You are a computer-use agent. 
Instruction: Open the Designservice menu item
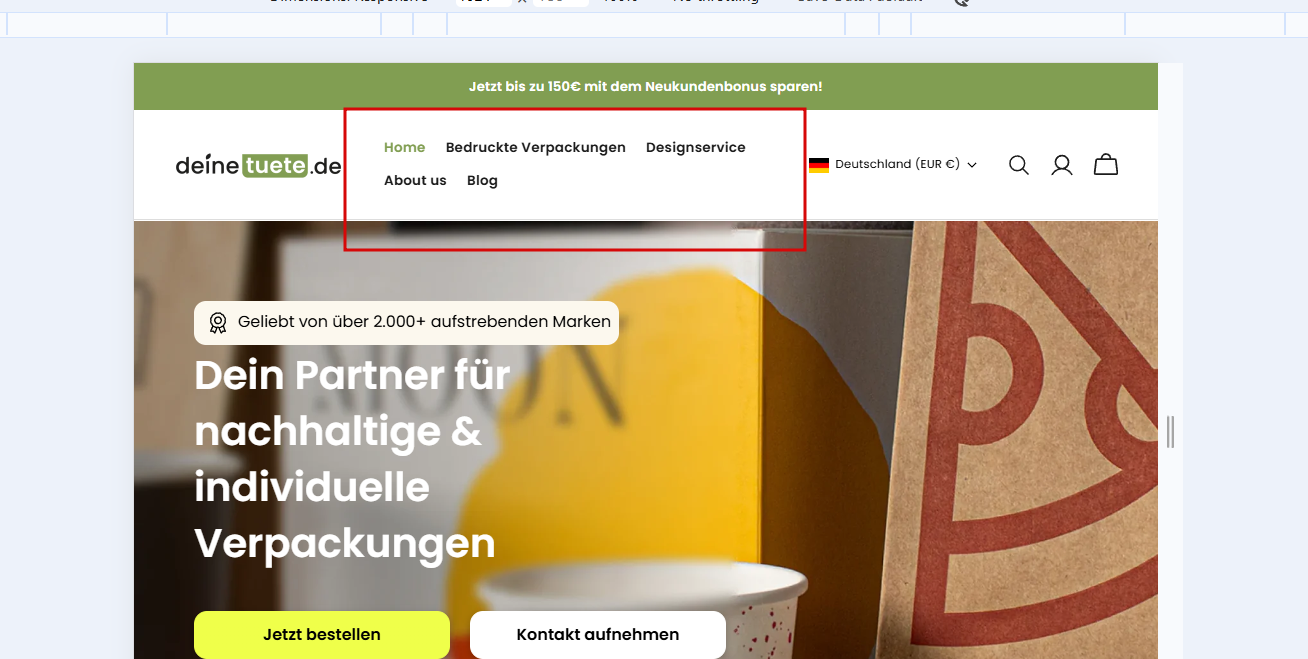pos(696,147)
